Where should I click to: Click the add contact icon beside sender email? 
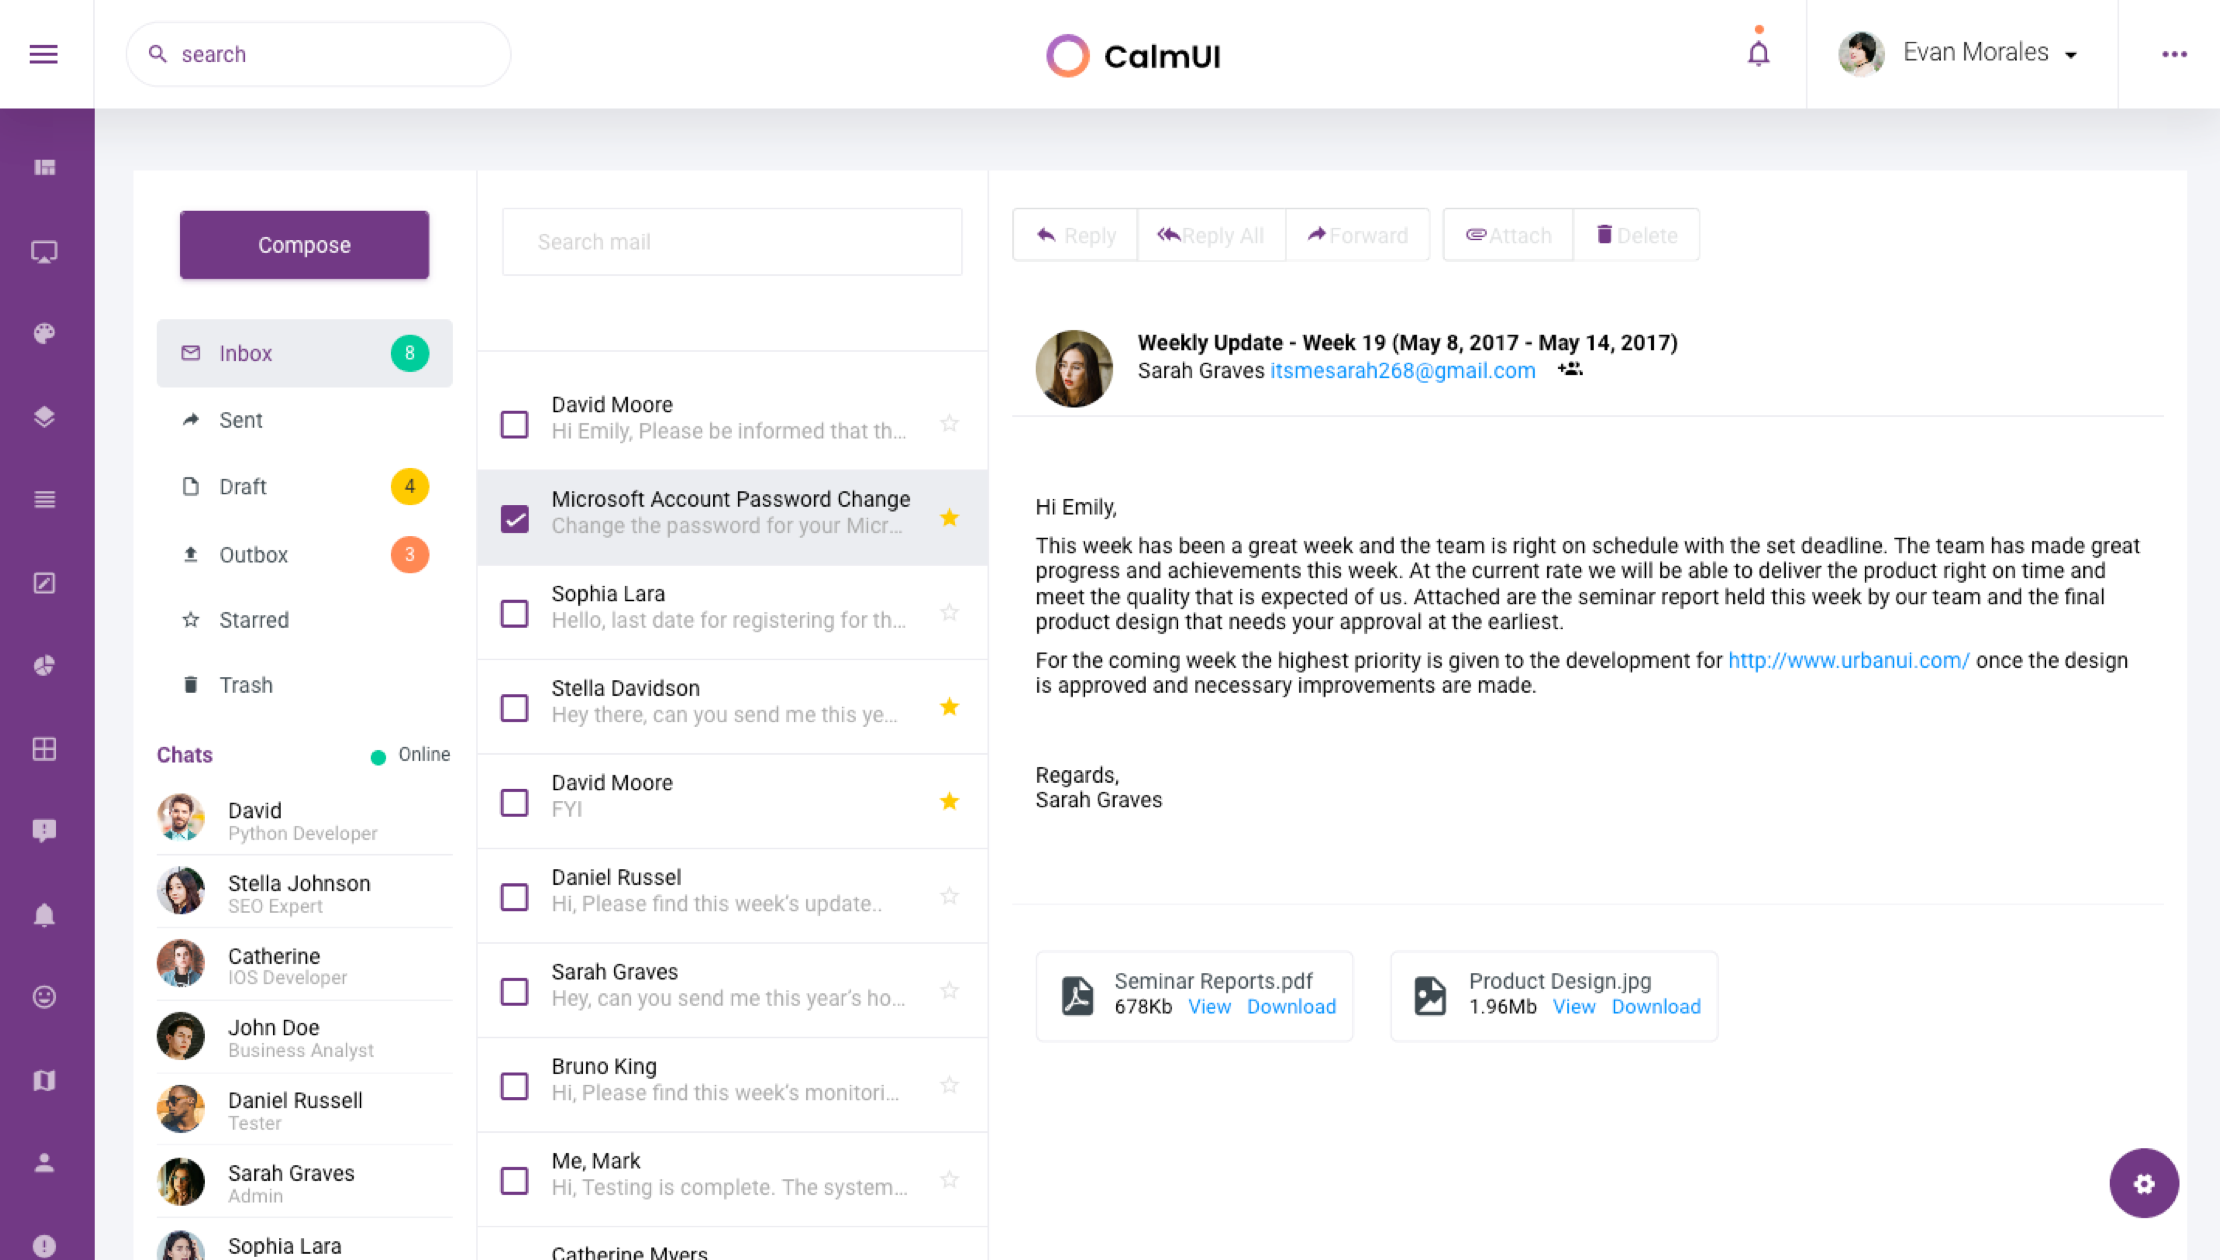tap(1570, 370)
